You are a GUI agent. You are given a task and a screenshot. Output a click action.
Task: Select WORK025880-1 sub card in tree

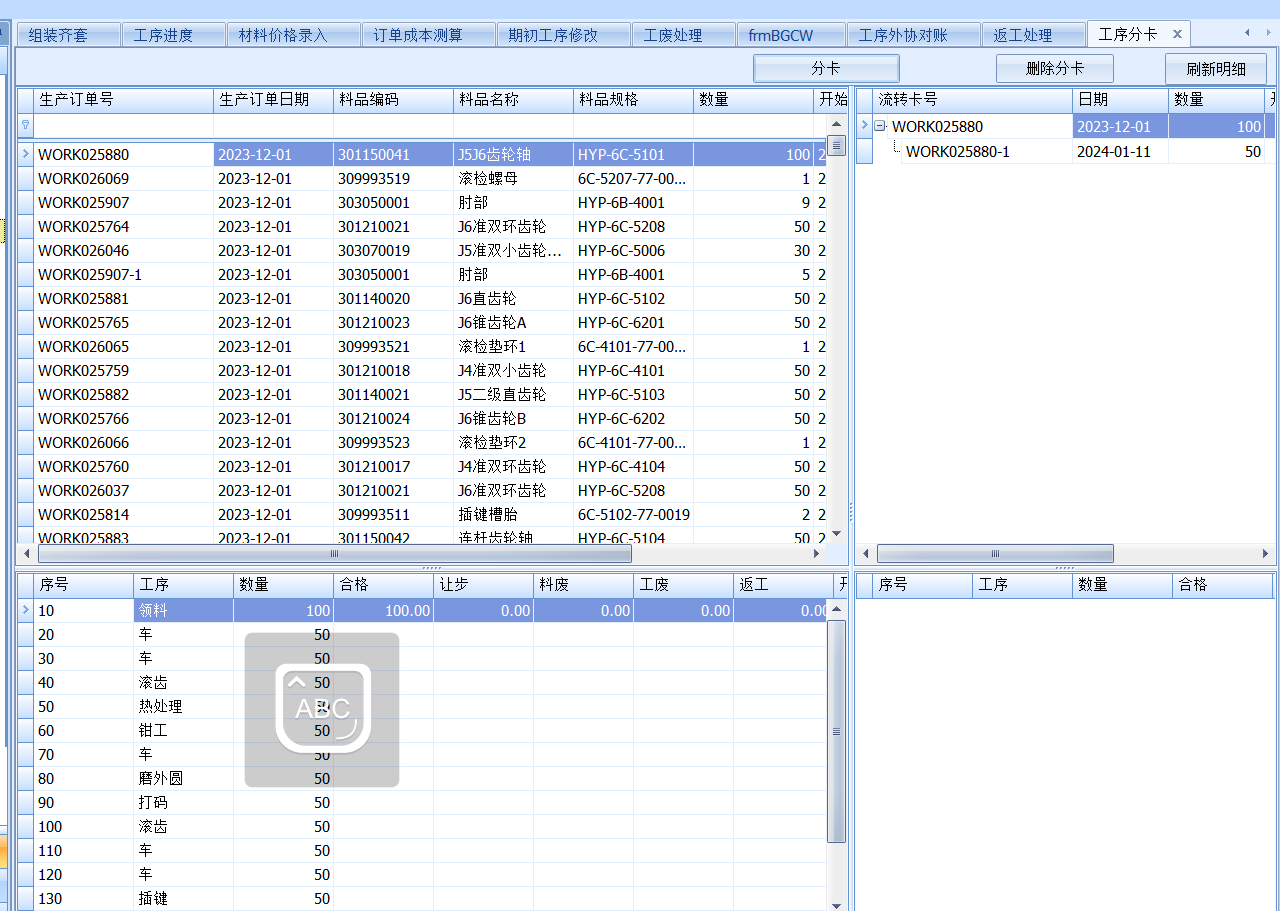tap(957, 152)
